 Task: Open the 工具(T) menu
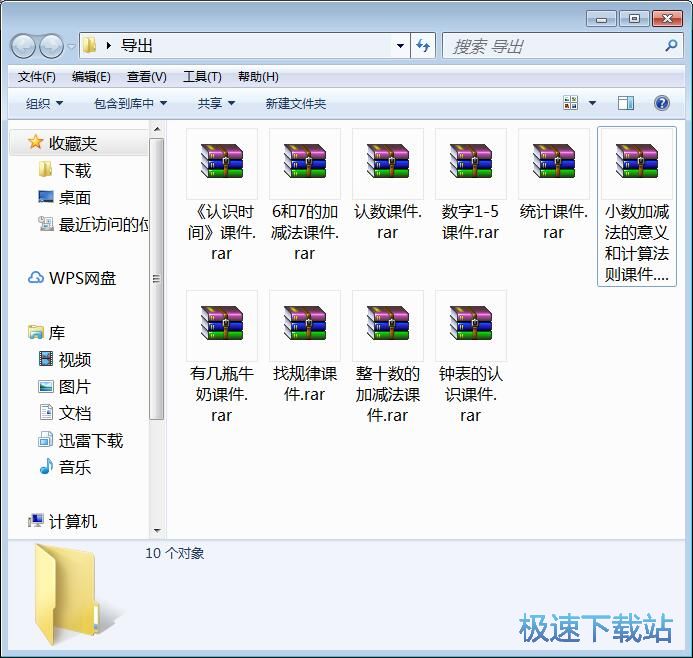[x=202, y=77]
